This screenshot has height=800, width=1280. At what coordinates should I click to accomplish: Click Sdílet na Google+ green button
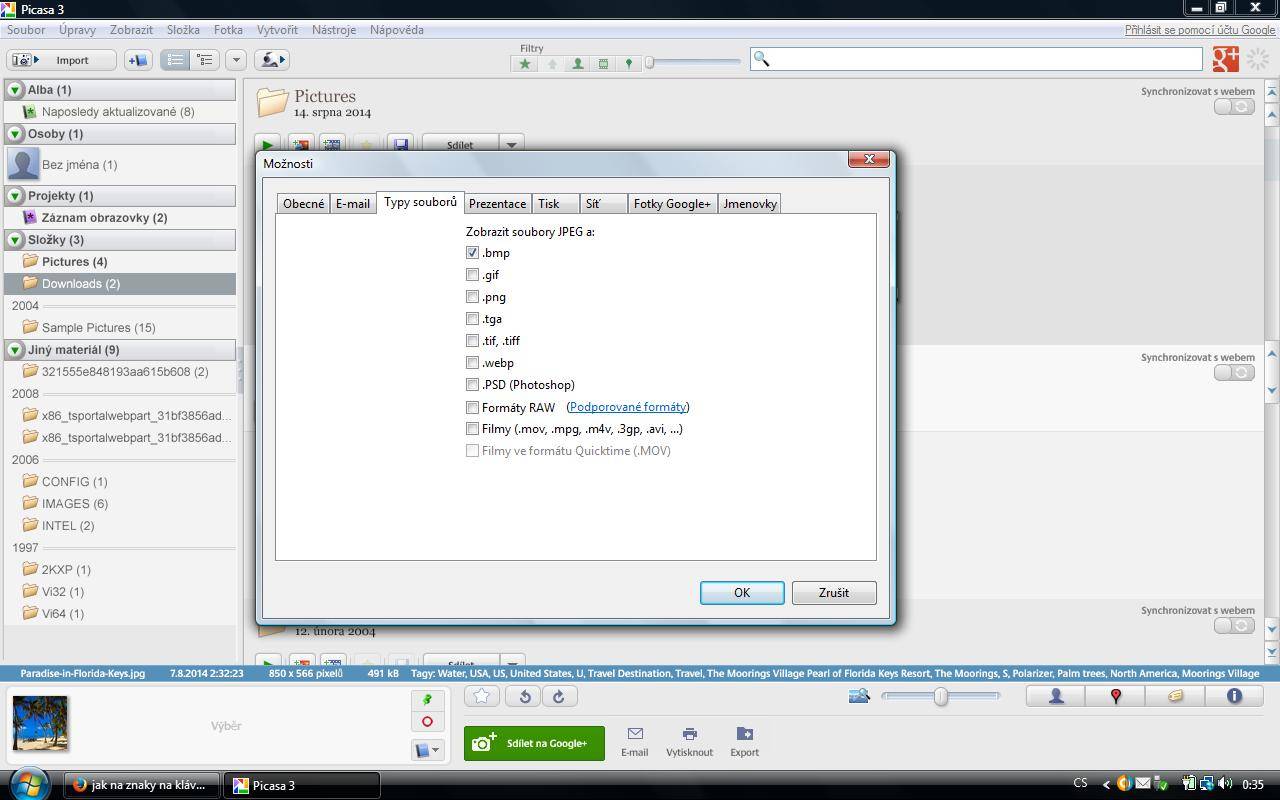[x=534, y=743]
